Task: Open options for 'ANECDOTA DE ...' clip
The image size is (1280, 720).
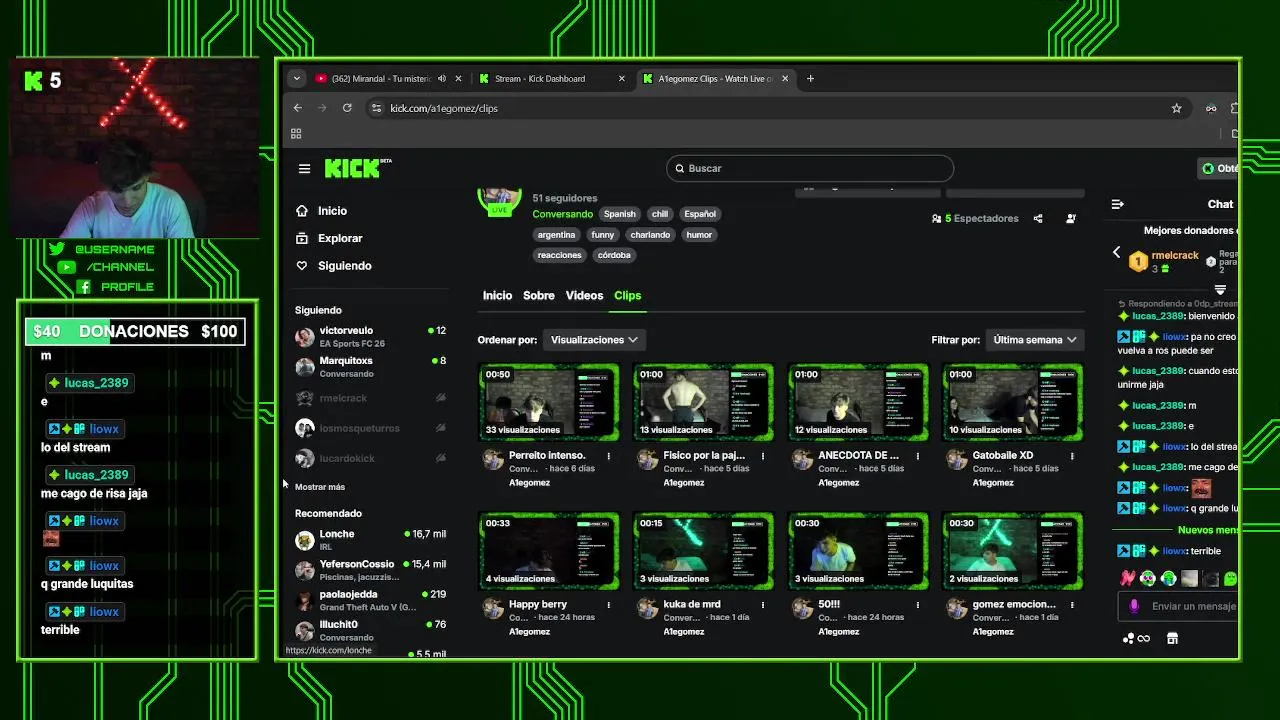Action: (x=917, y=456)
